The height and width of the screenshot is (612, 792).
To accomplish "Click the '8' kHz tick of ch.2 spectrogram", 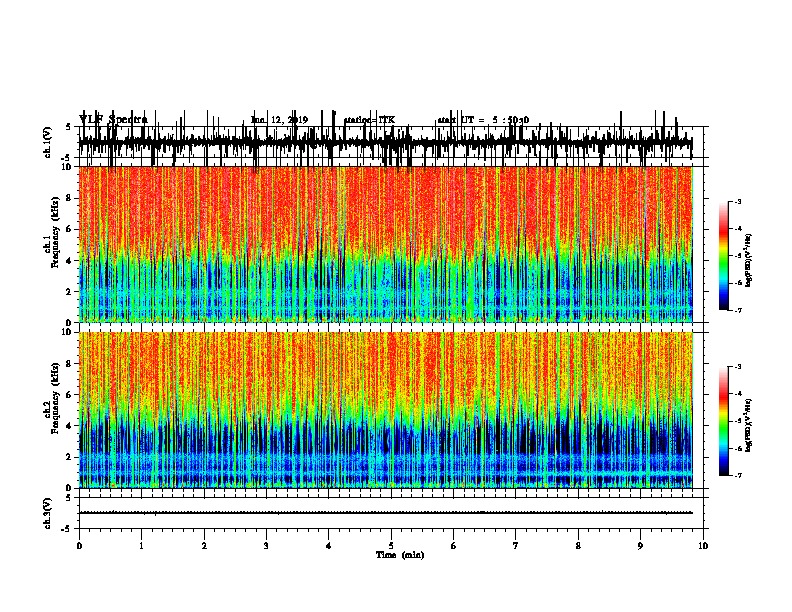I will click(69, 364).
